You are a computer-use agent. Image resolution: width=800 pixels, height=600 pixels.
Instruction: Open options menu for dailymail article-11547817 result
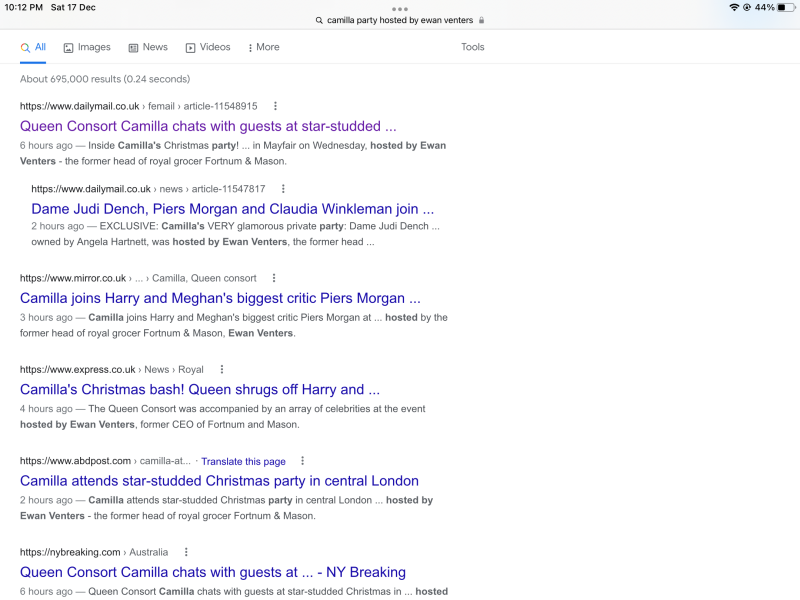[x=283, y=189]
